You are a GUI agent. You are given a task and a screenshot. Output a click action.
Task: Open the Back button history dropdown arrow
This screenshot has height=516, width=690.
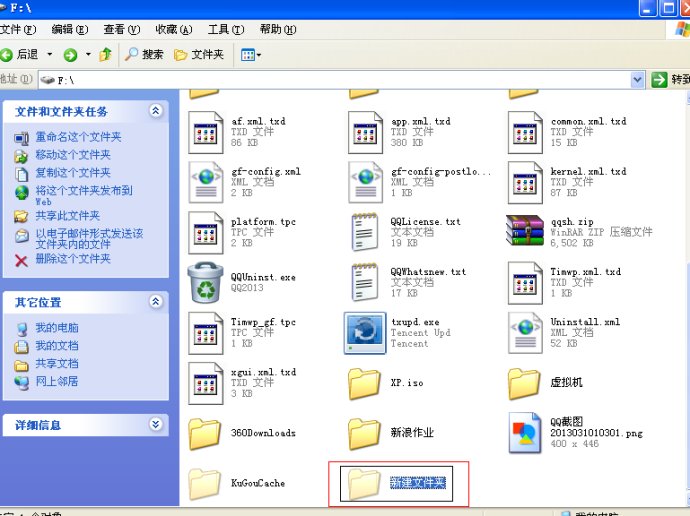pyautogui.click(x=50, y=55)
